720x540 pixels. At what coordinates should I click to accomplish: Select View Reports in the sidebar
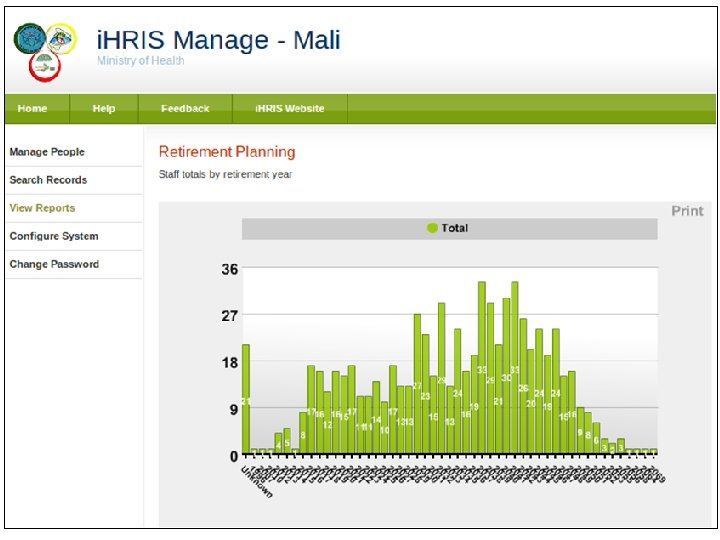pyautogui.click(x=42, y=208)
